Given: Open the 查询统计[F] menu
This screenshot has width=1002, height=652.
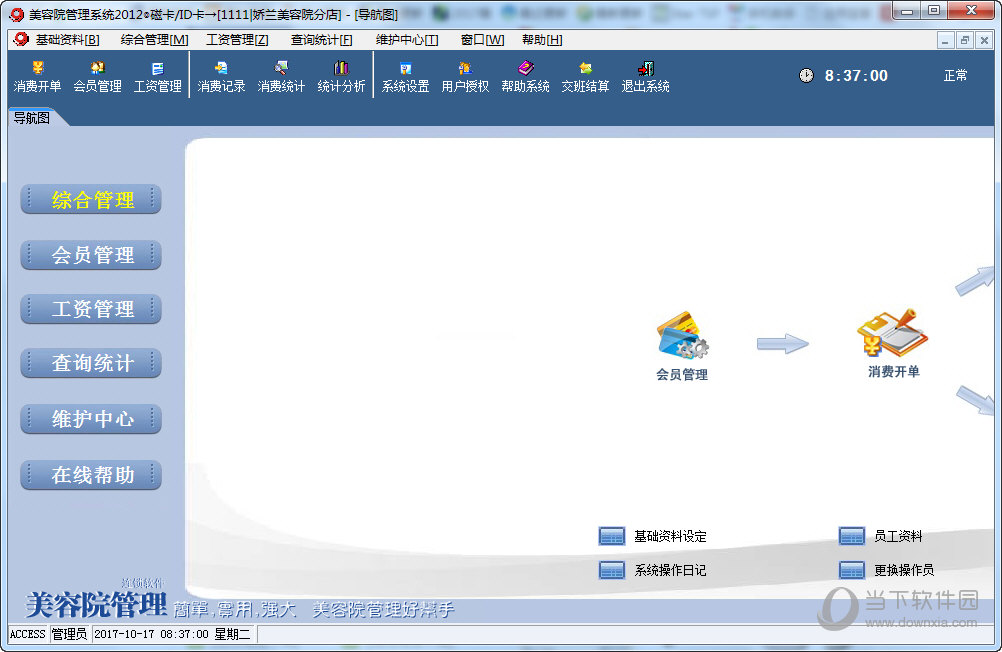Looking at the screenshot, I should (321, 40).
